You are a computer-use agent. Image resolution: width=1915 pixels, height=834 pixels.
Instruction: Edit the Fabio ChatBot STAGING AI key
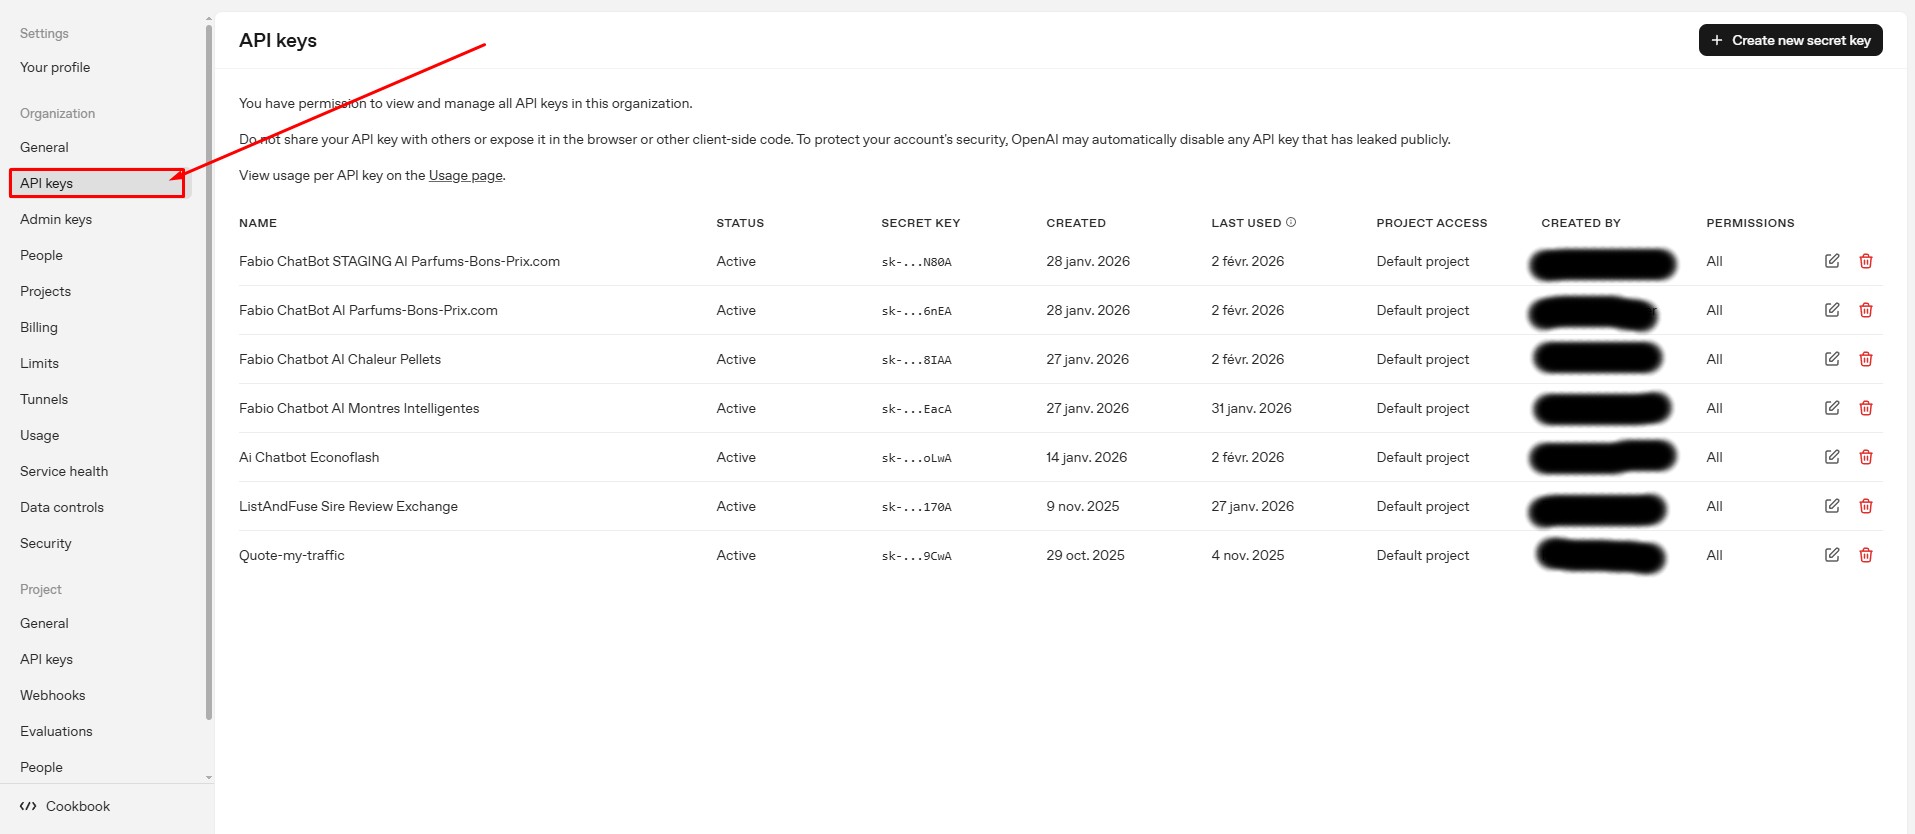[x=1832, y=261]
